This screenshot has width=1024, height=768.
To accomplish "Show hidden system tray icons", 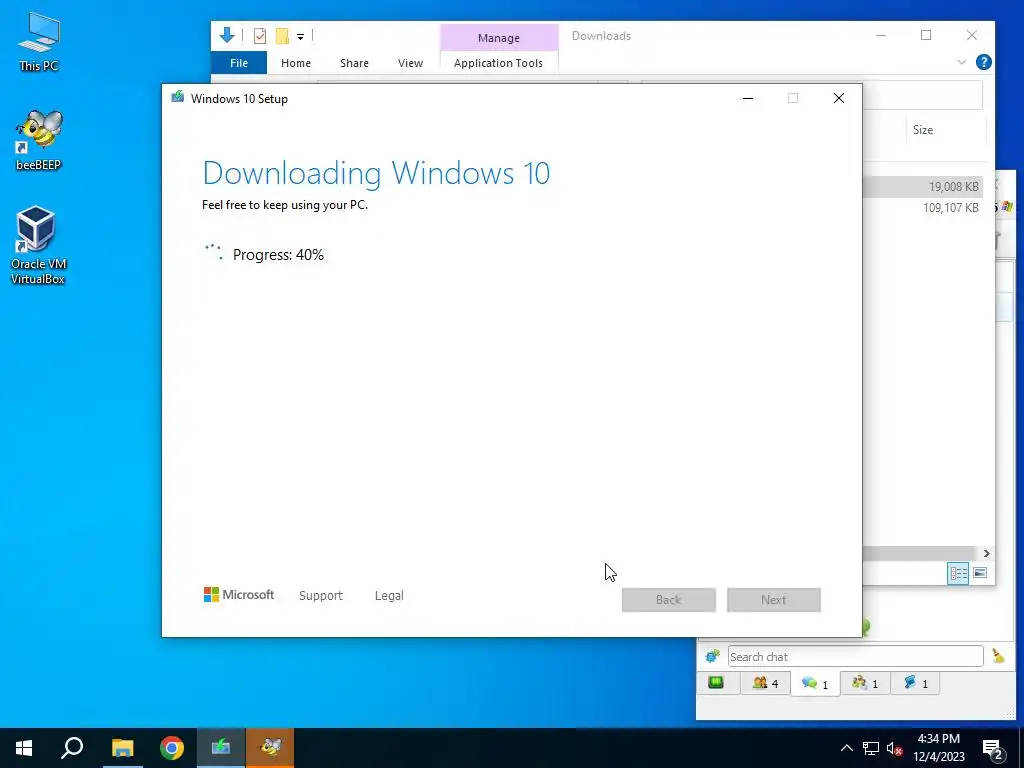I will [x=846, y=748].
